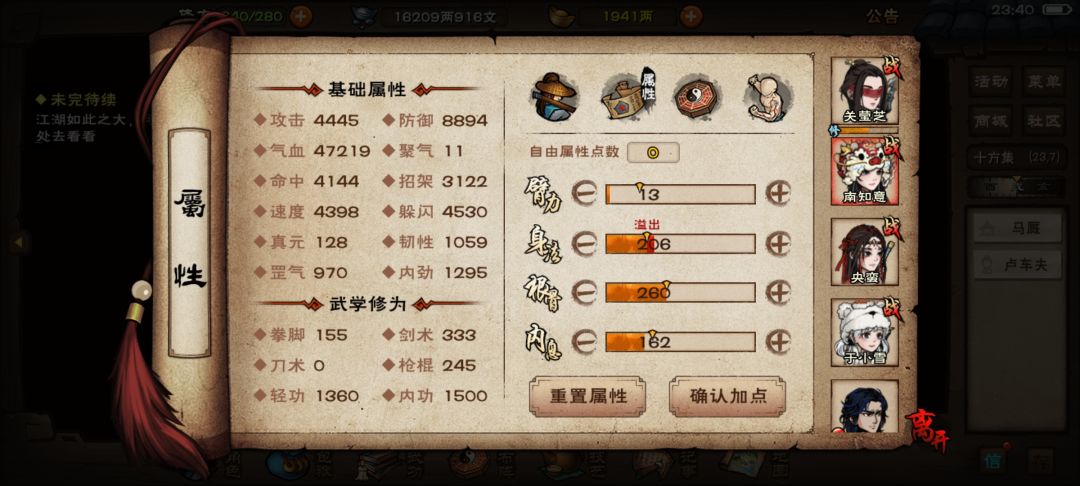Confirm points with 确认加点
This screenshot has height=486, width=1080.
point(727,397)
